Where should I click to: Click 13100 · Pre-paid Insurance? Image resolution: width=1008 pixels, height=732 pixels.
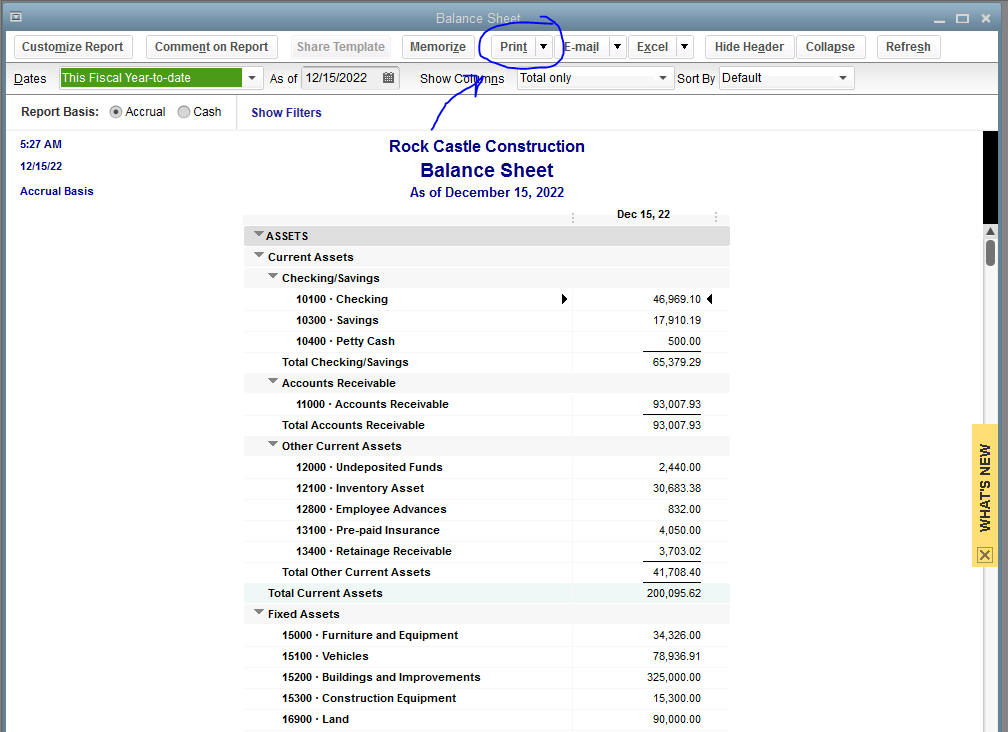click(x=368, y=530)
